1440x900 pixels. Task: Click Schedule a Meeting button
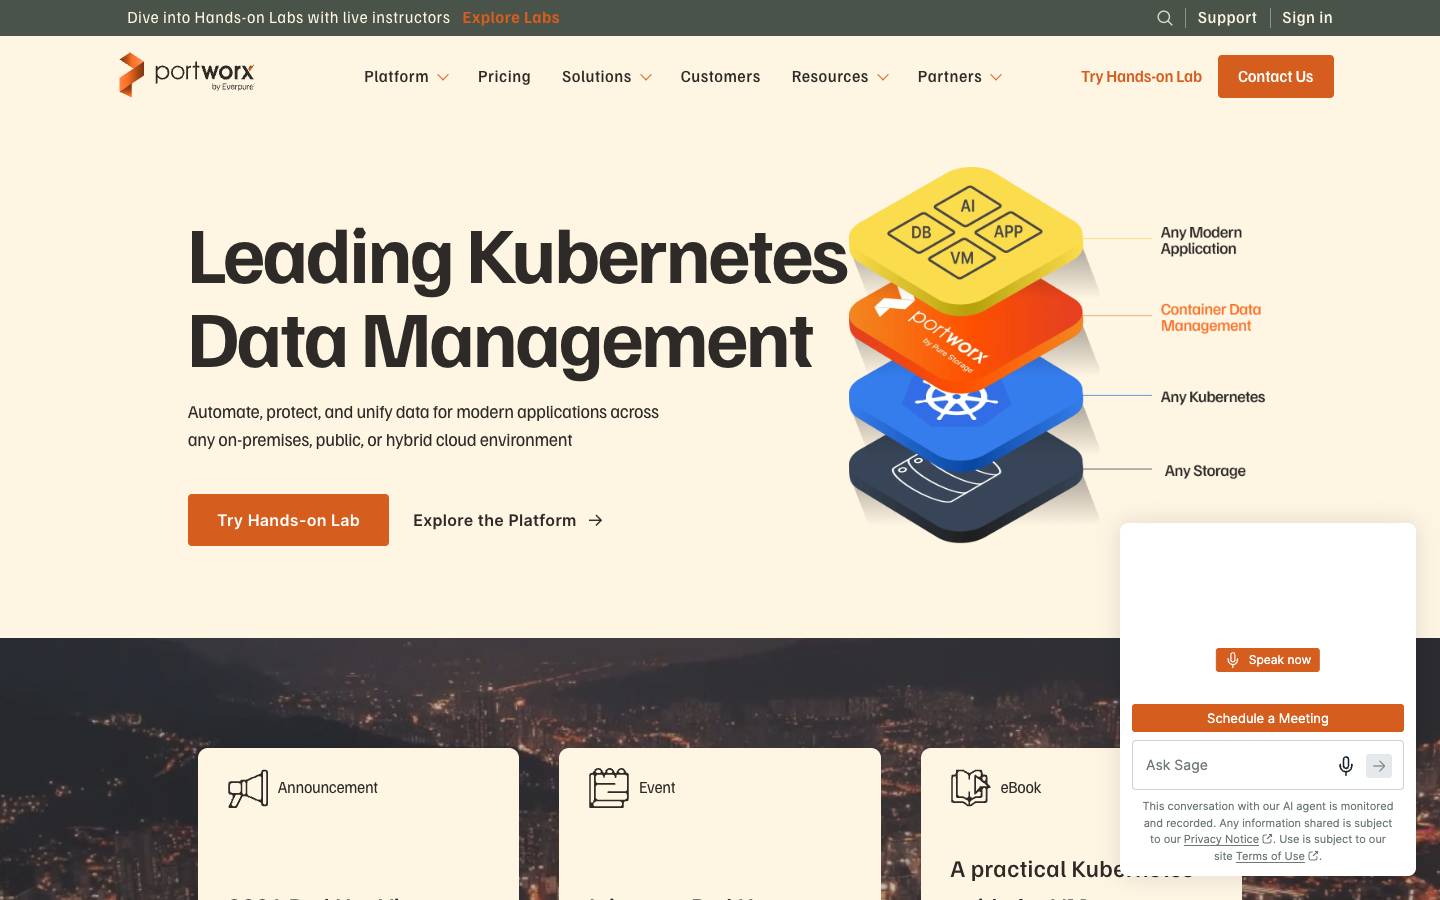coord(1268,718)
